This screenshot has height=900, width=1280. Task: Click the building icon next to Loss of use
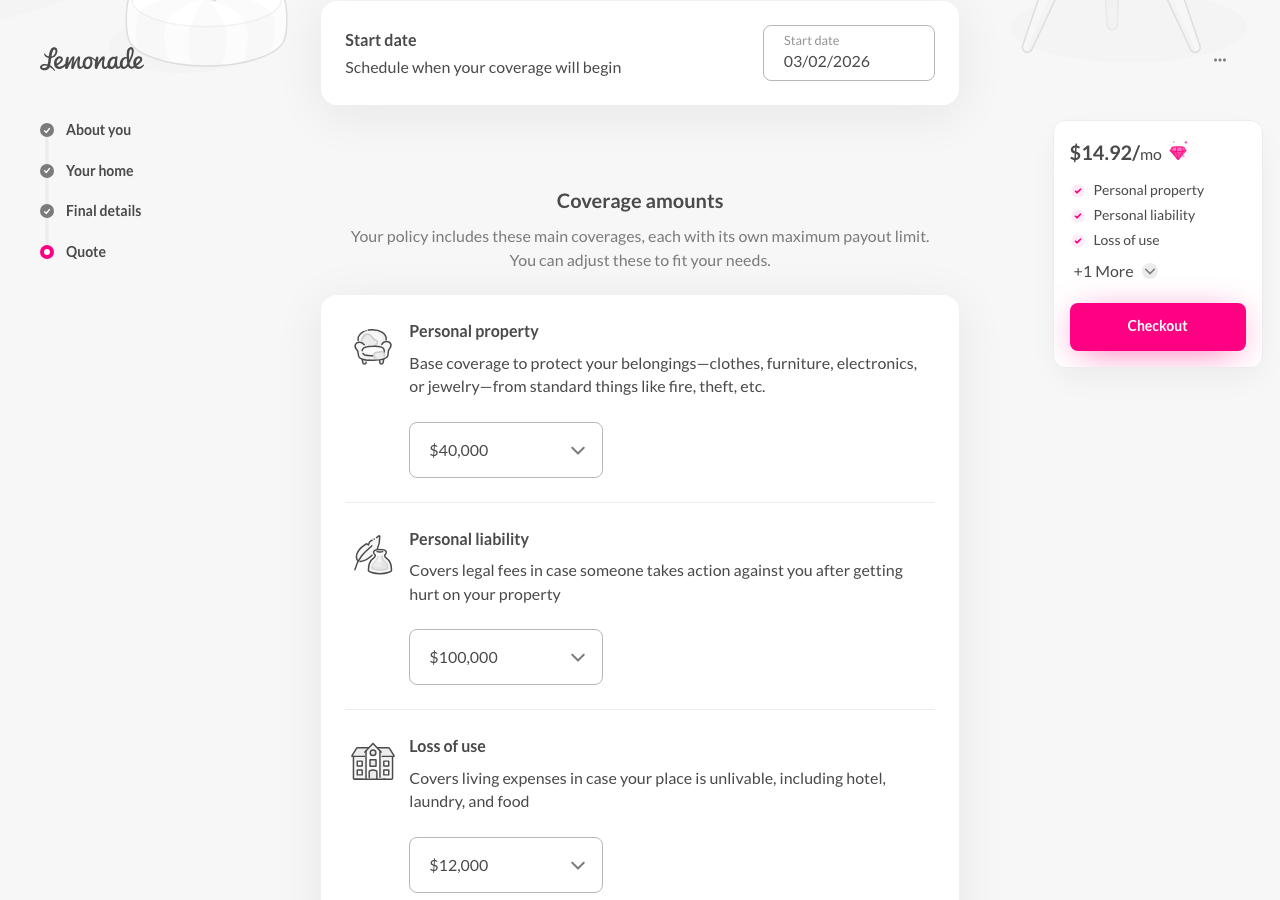click(372, 762)
